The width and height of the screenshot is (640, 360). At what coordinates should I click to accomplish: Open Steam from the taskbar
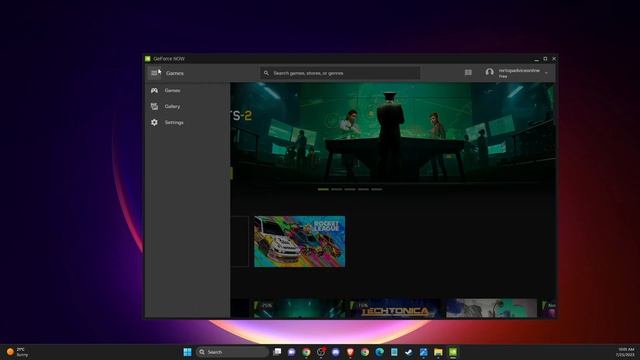(409, 352)
